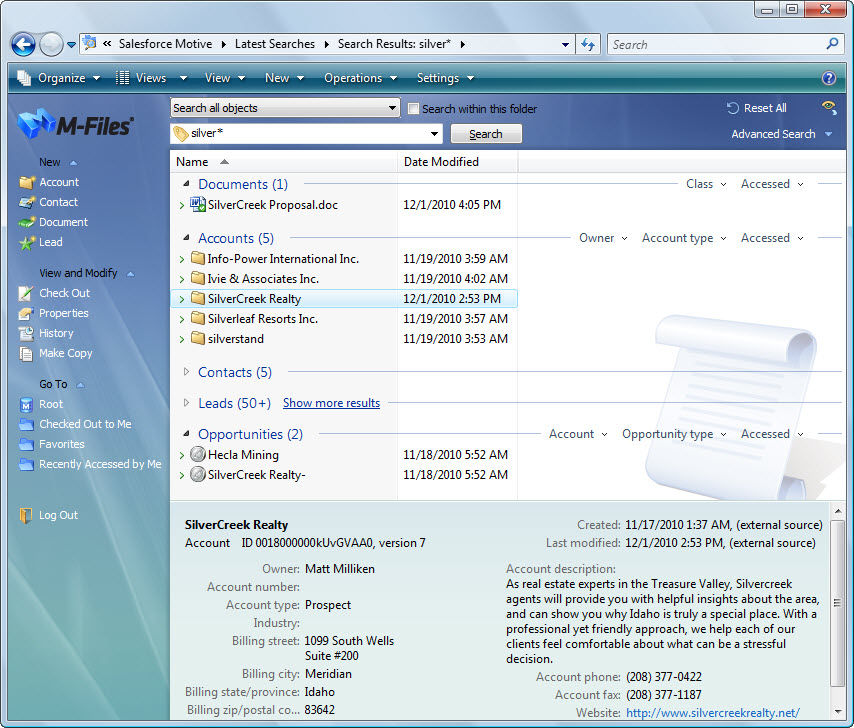Image resolution: width=854 pixels, height=728 pixels.
Task: Open the silvercreekrealty.net website link
Action: pyautogui.click(x=712, y=713)
